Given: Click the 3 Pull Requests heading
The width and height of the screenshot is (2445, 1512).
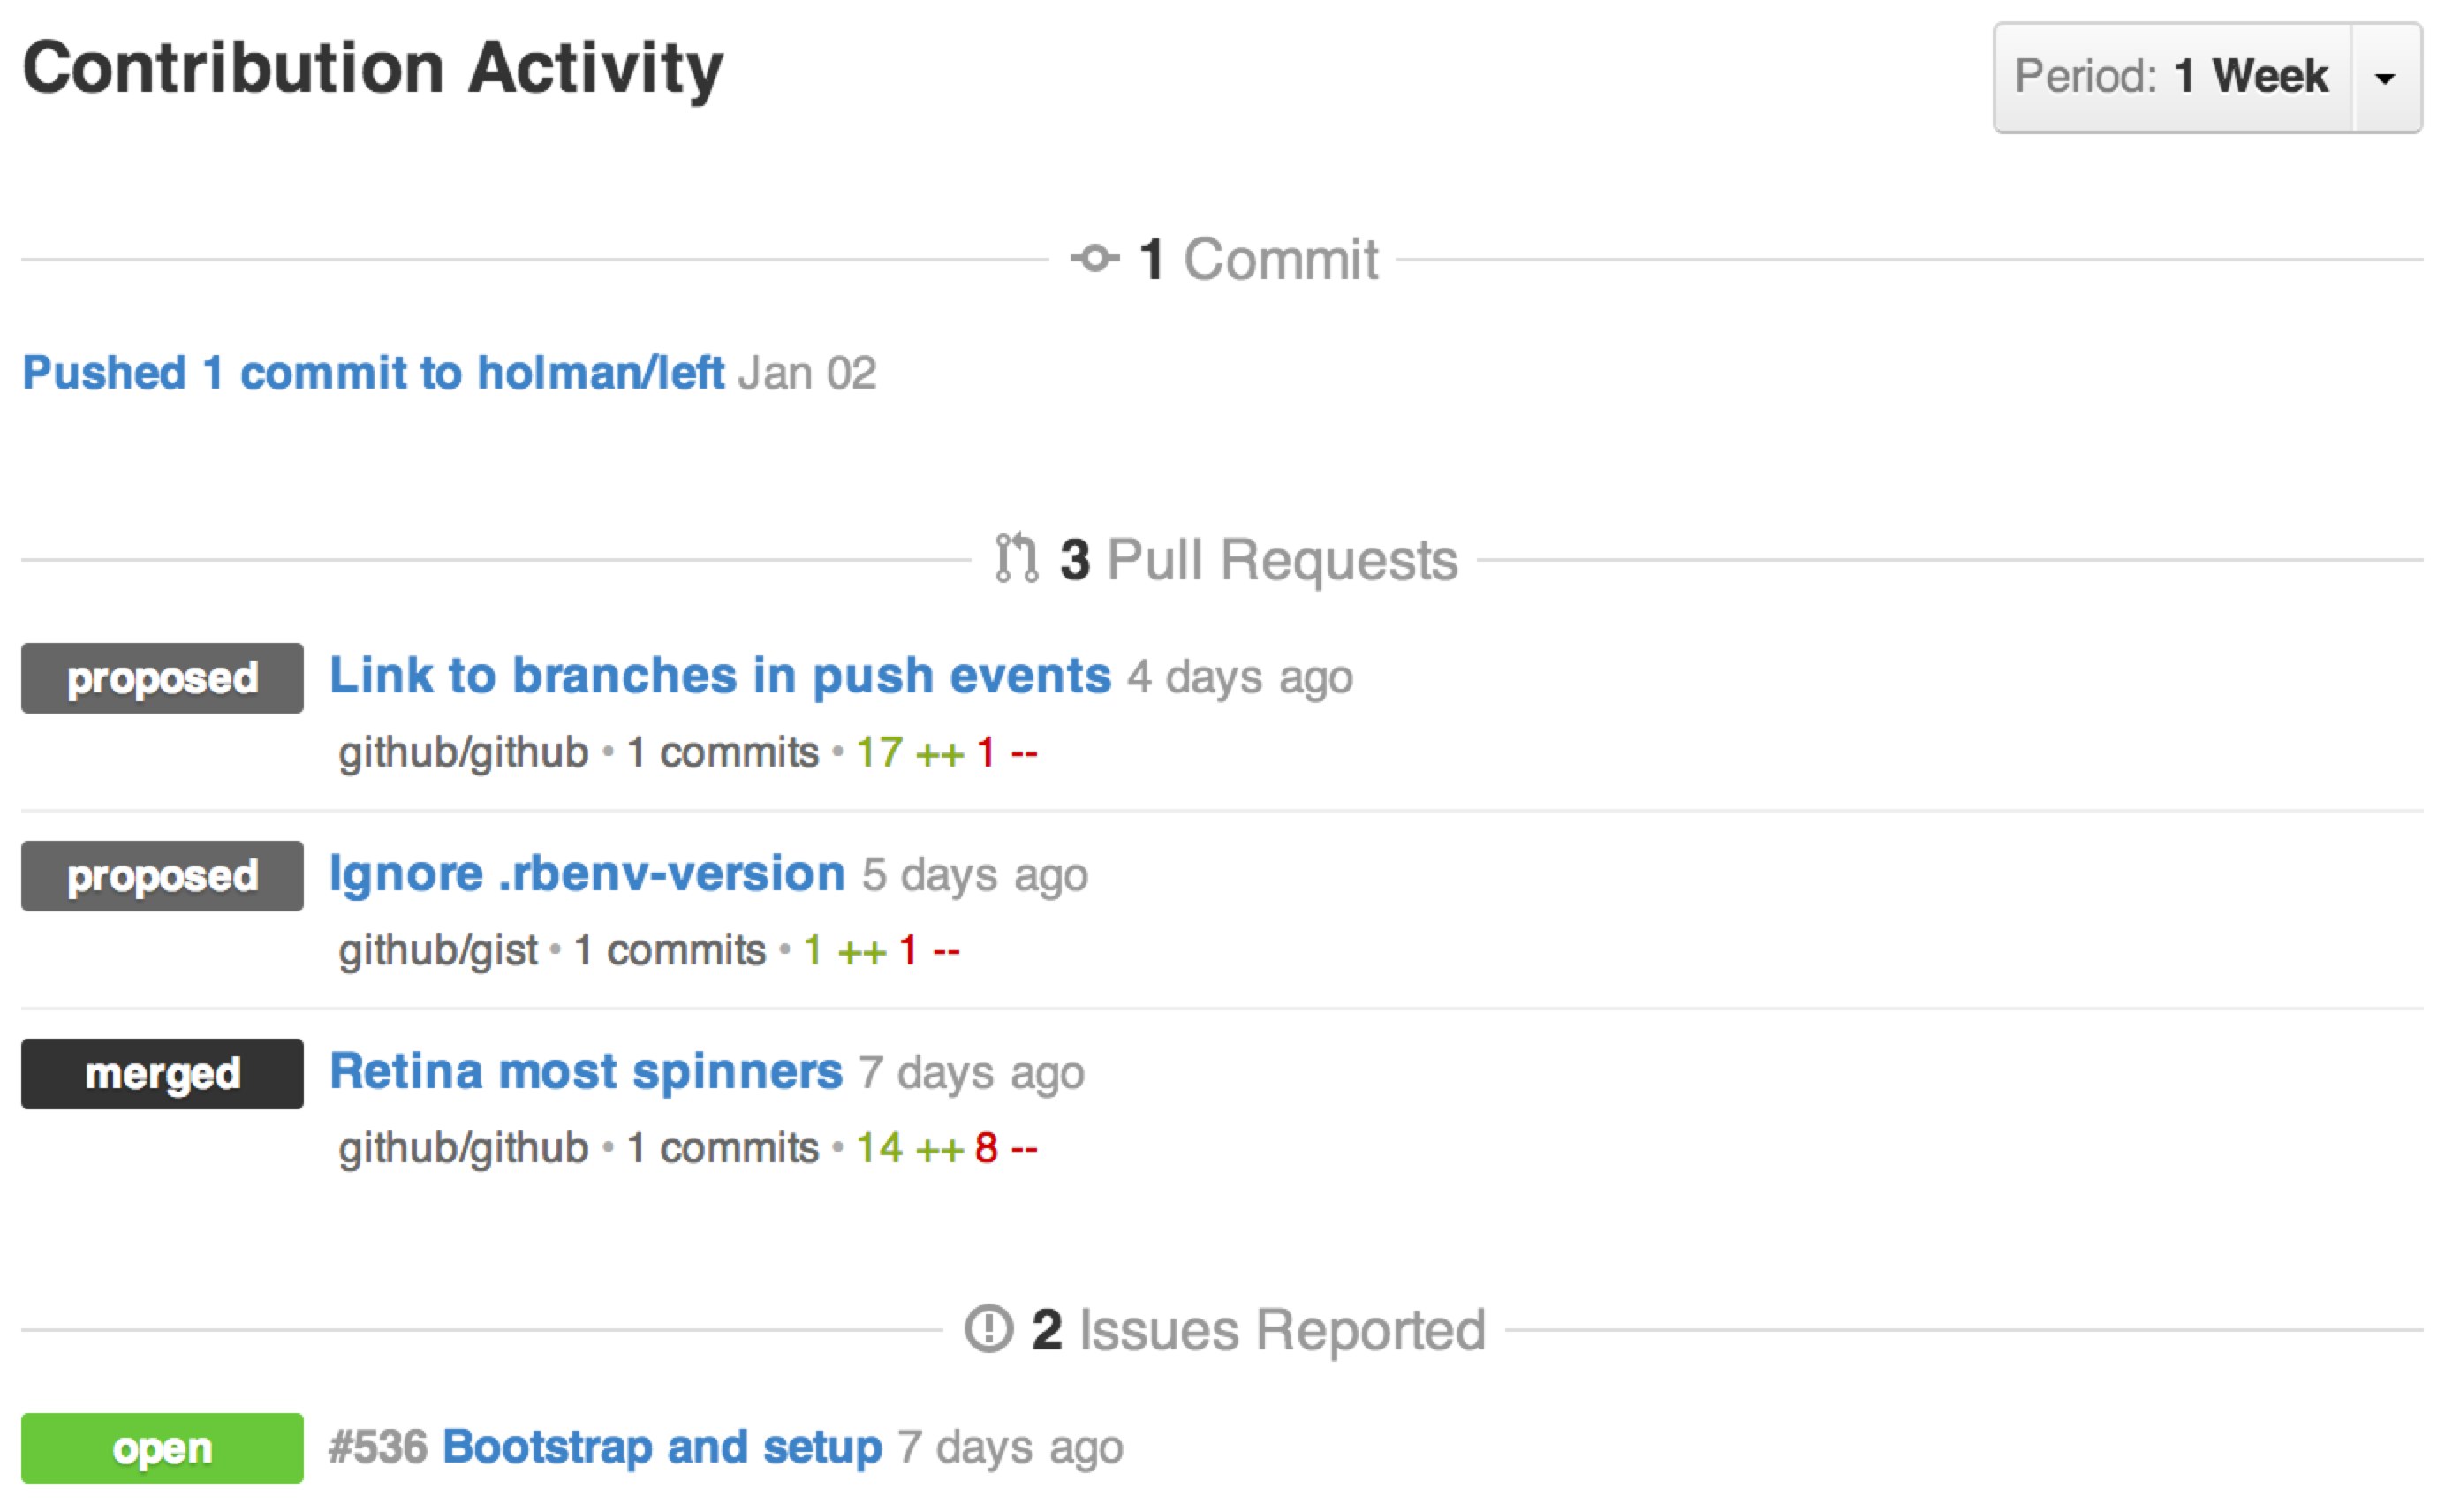Looking at the screenshot, I should tap(1258, 559).
